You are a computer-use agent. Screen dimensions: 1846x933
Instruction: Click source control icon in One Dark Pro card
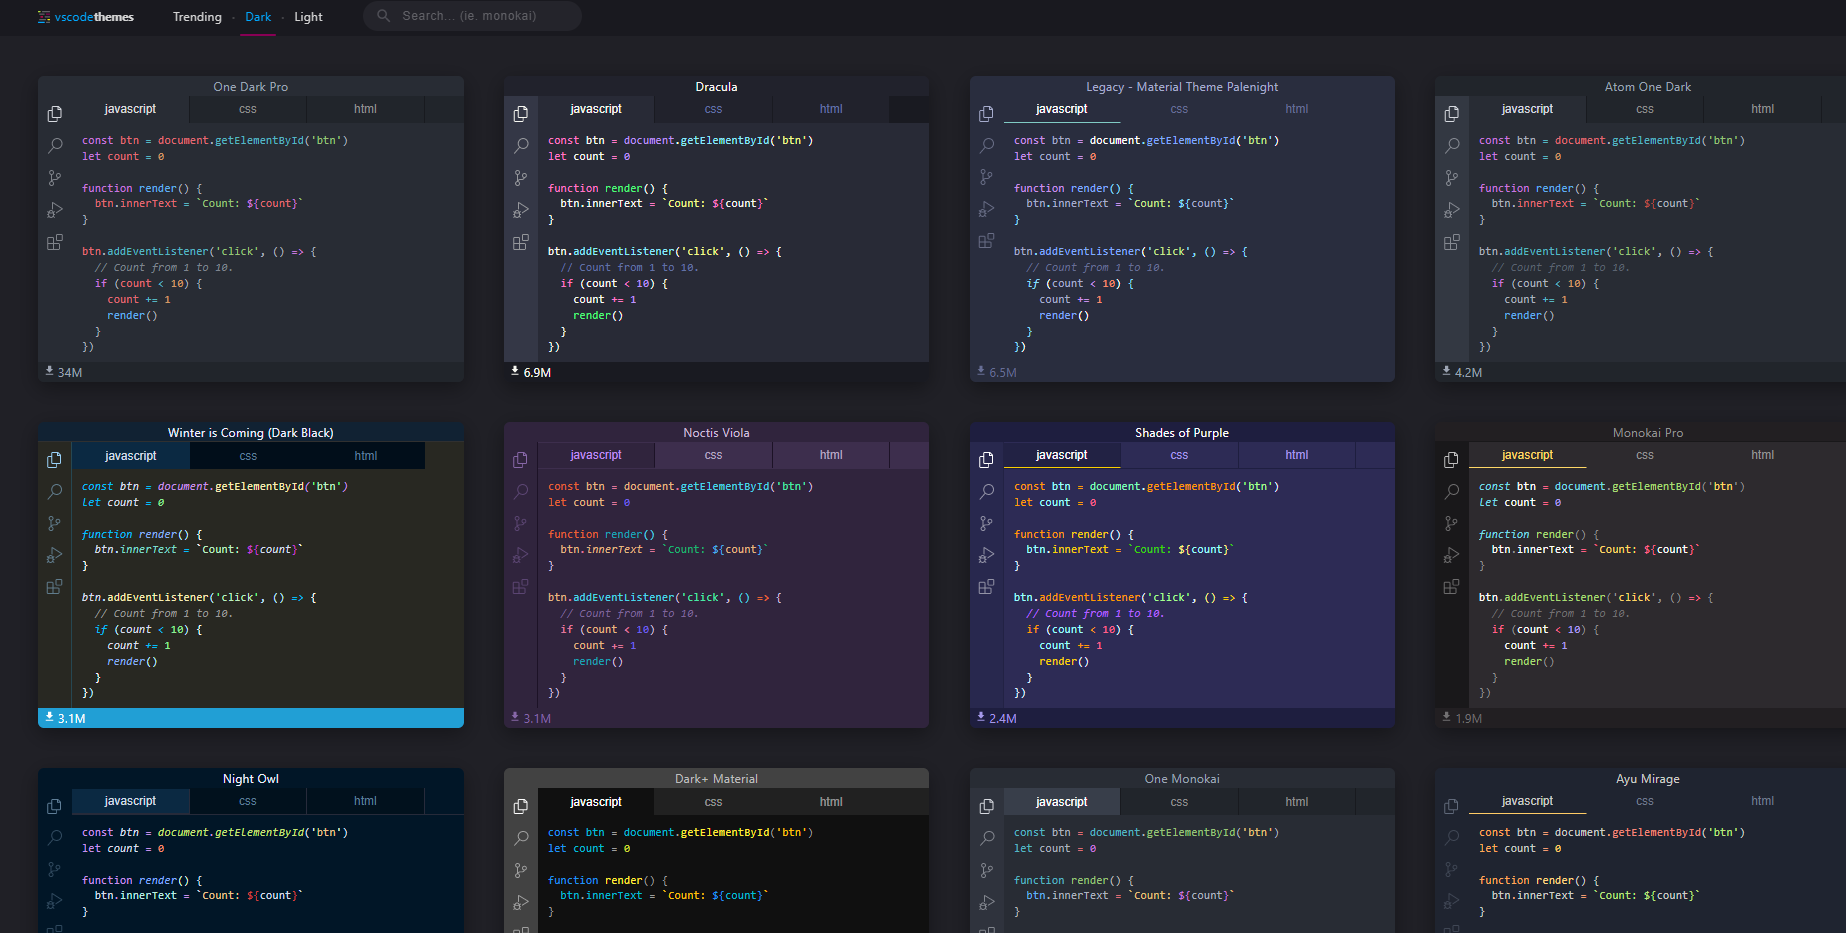(x=55, y=178)
